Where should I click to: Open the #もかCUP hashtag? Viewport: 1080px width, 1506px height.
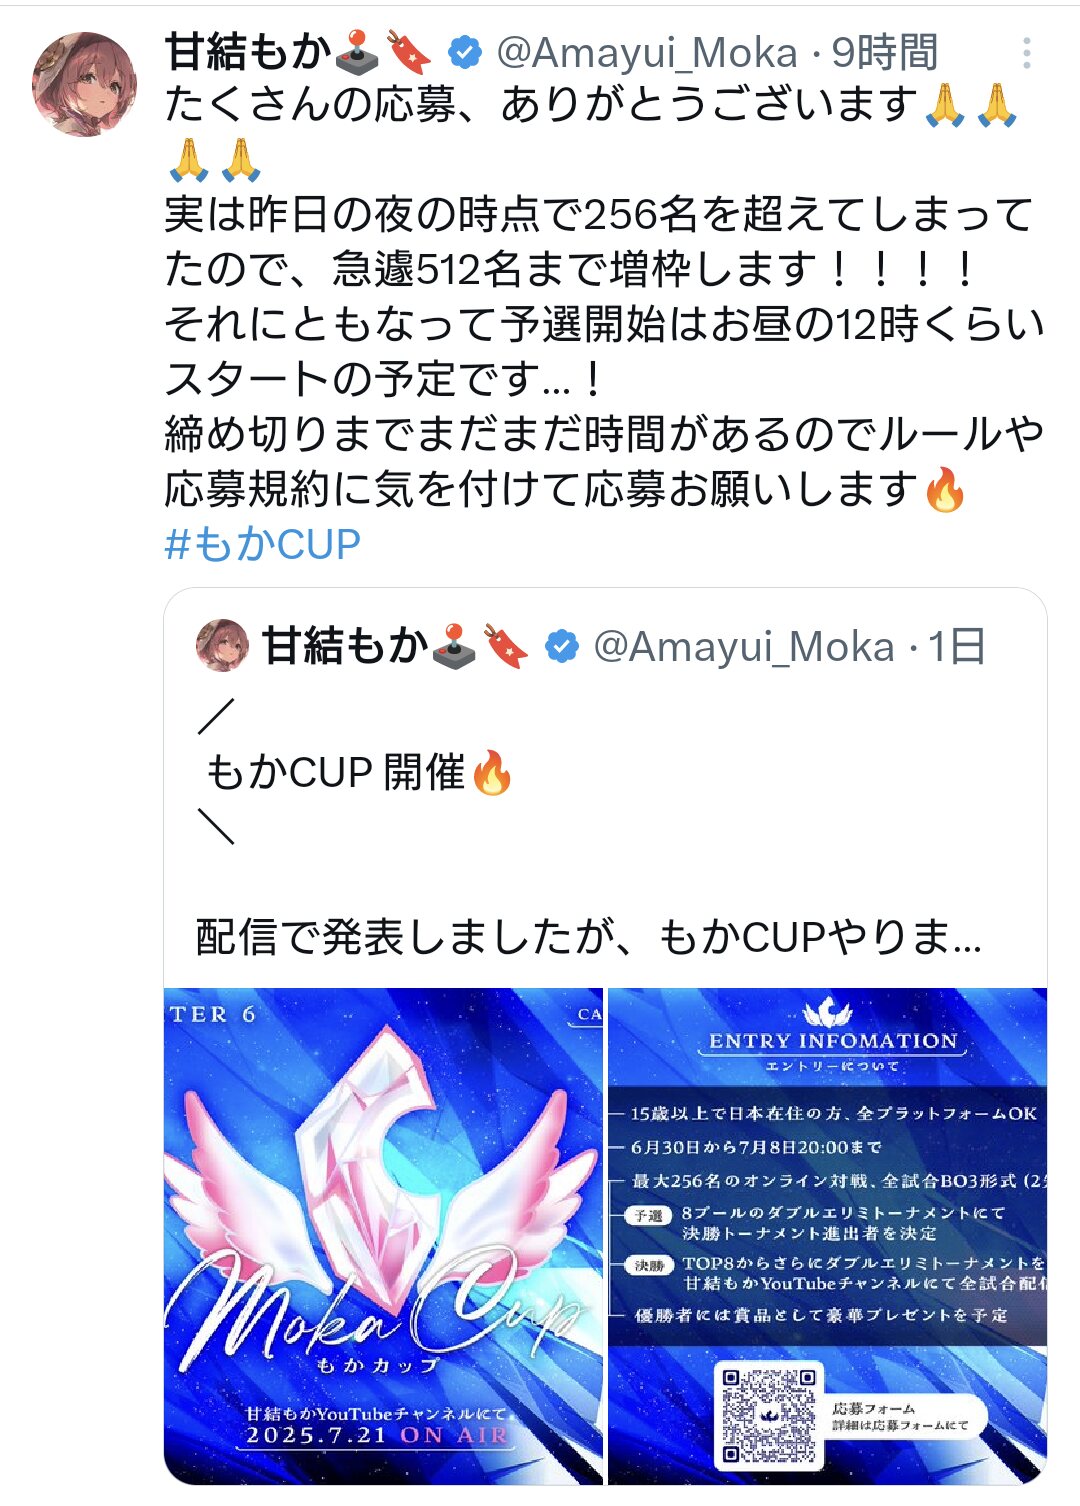click(262, 545)
